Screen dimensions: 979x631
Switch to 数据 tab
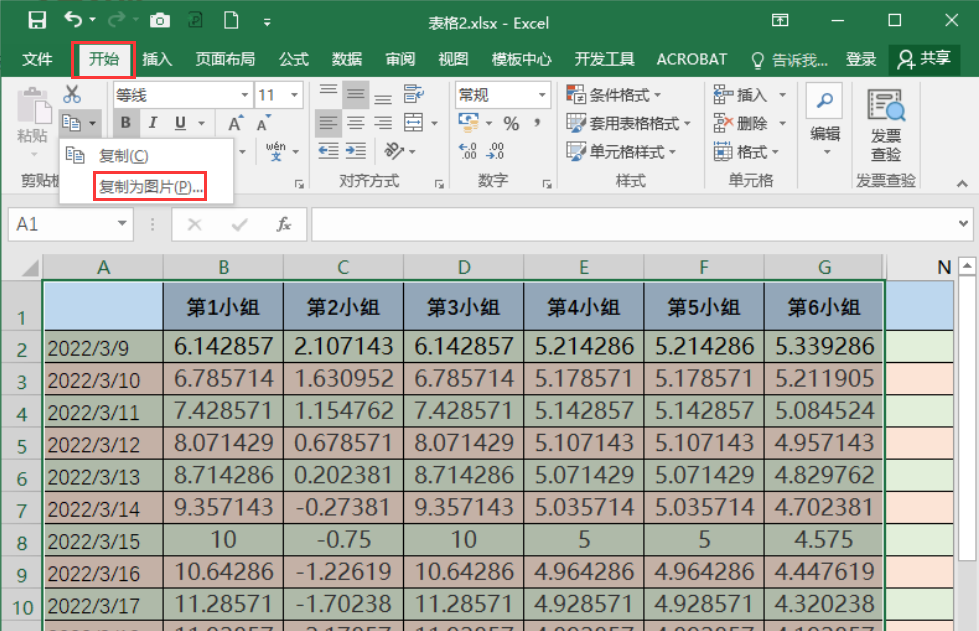point(347,59)
